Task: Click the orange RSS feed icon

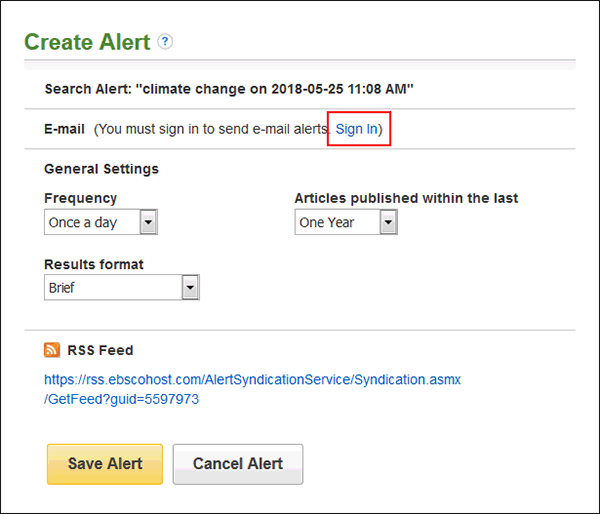Action: coord(52,350)
